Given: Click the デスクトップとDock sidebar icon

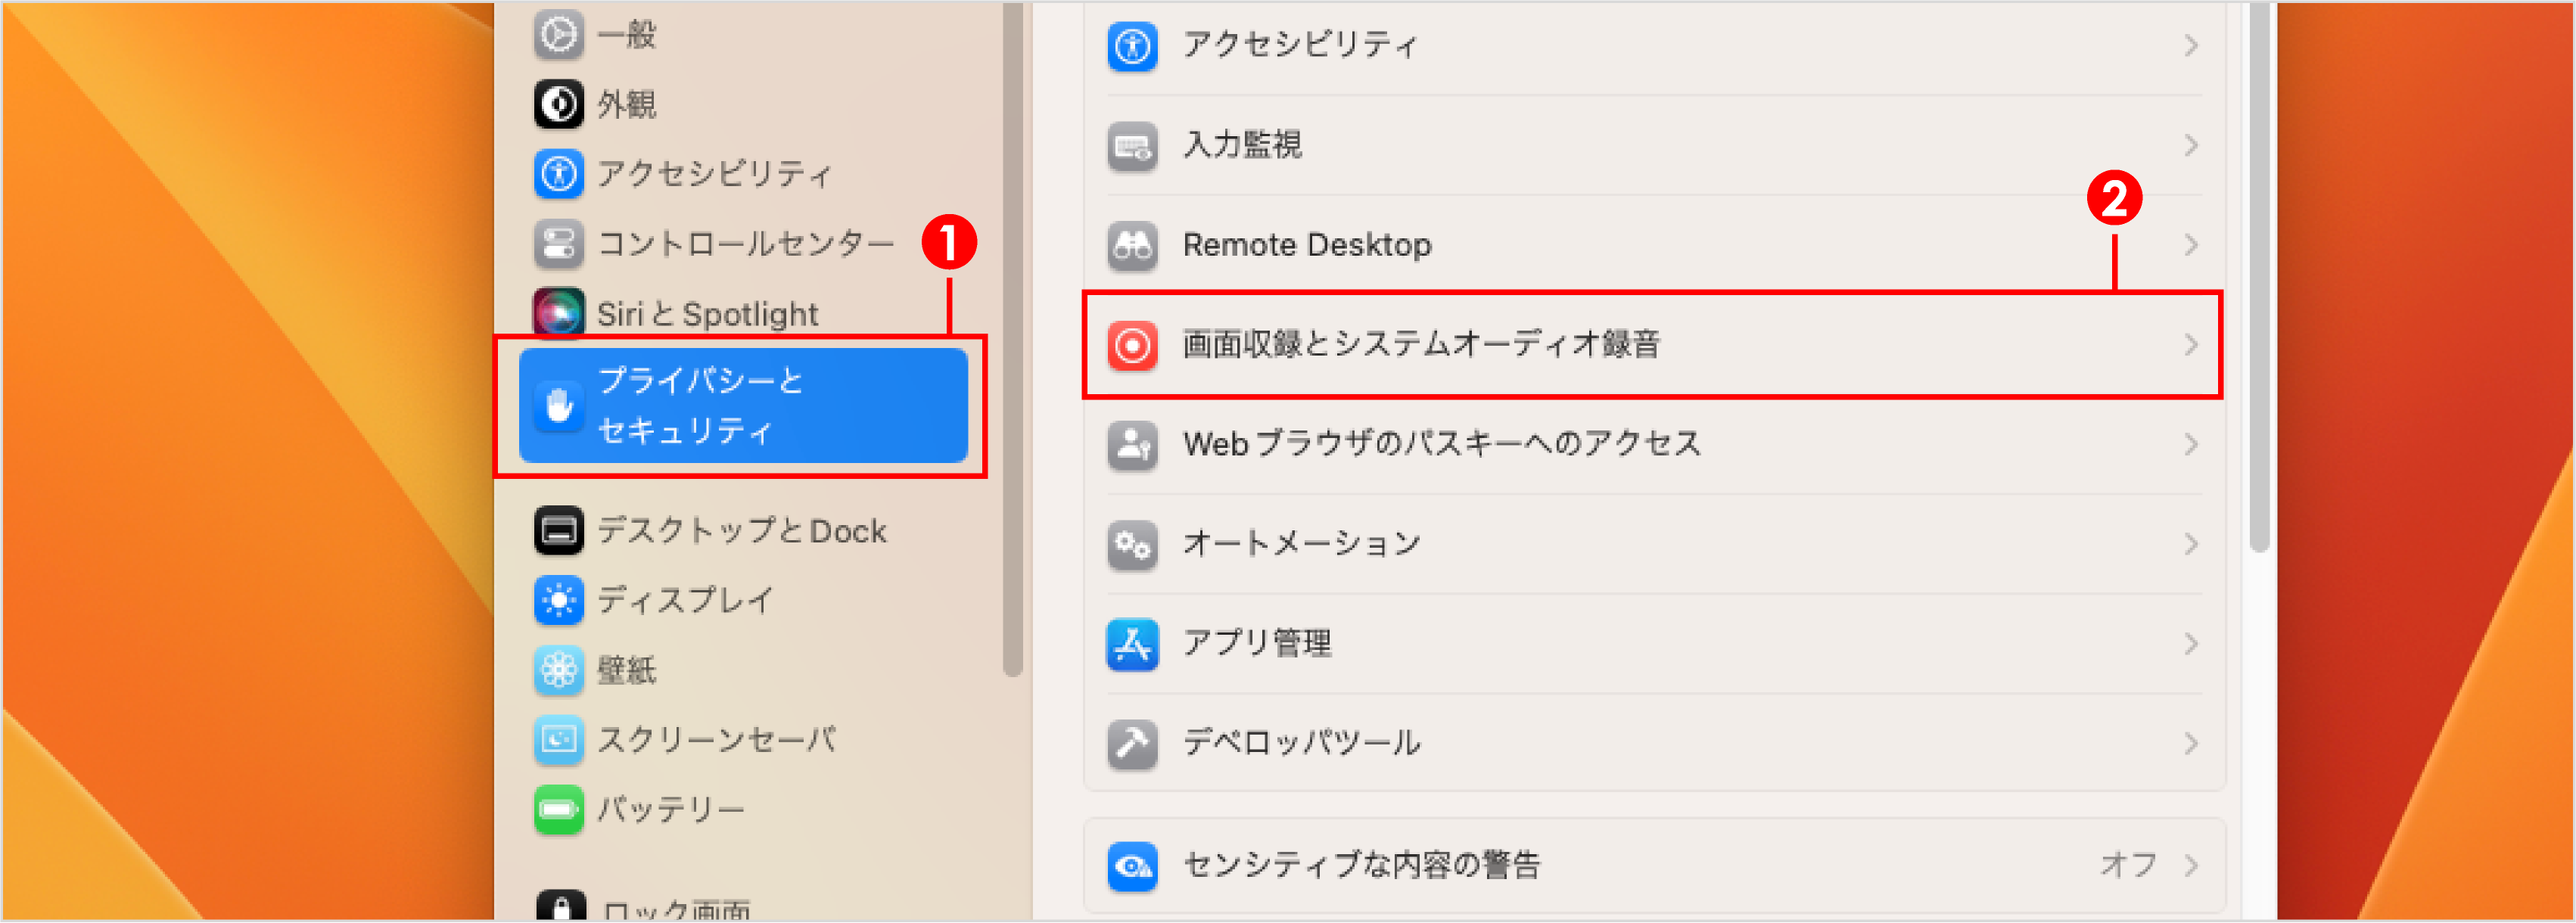Looking at the screenshot, I should [559, 531].
